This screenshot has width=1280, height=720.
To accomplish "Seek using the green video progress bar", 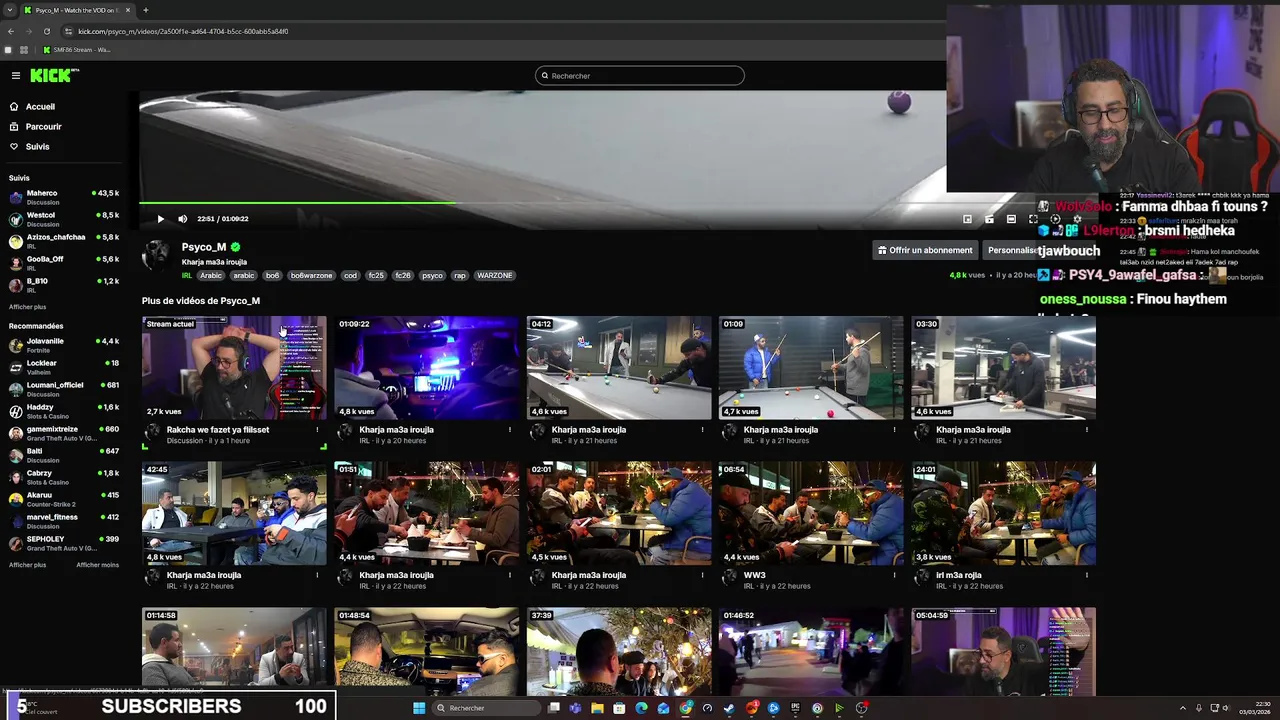I will (x=542, y=203).
